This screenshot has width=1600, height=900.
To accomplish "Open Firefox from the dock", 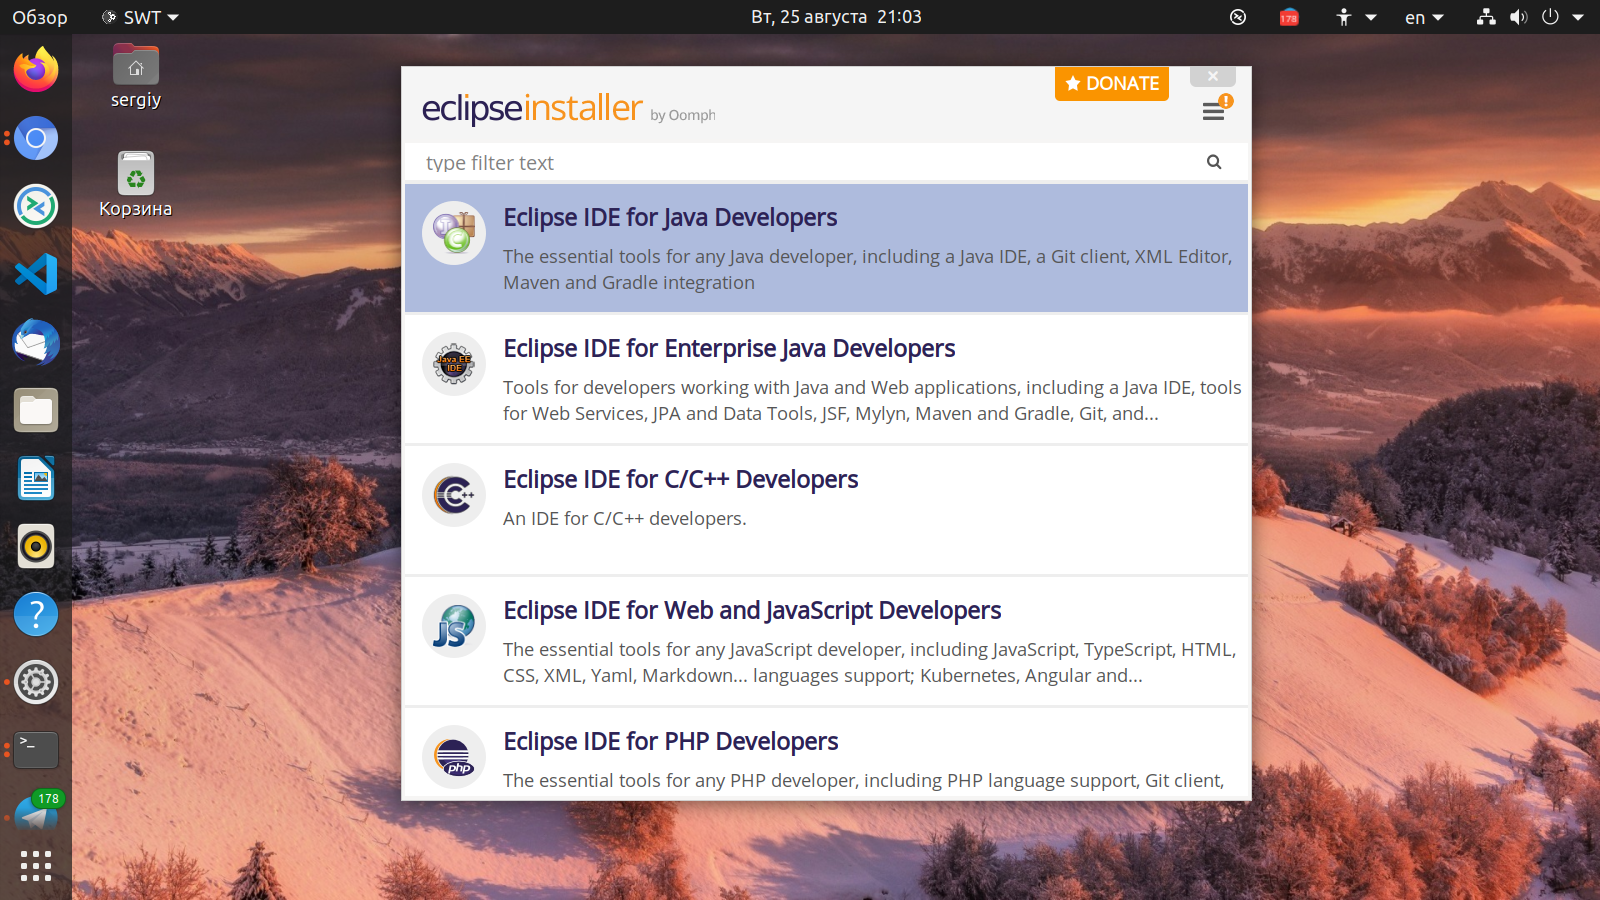I will [x=36, y=70].
